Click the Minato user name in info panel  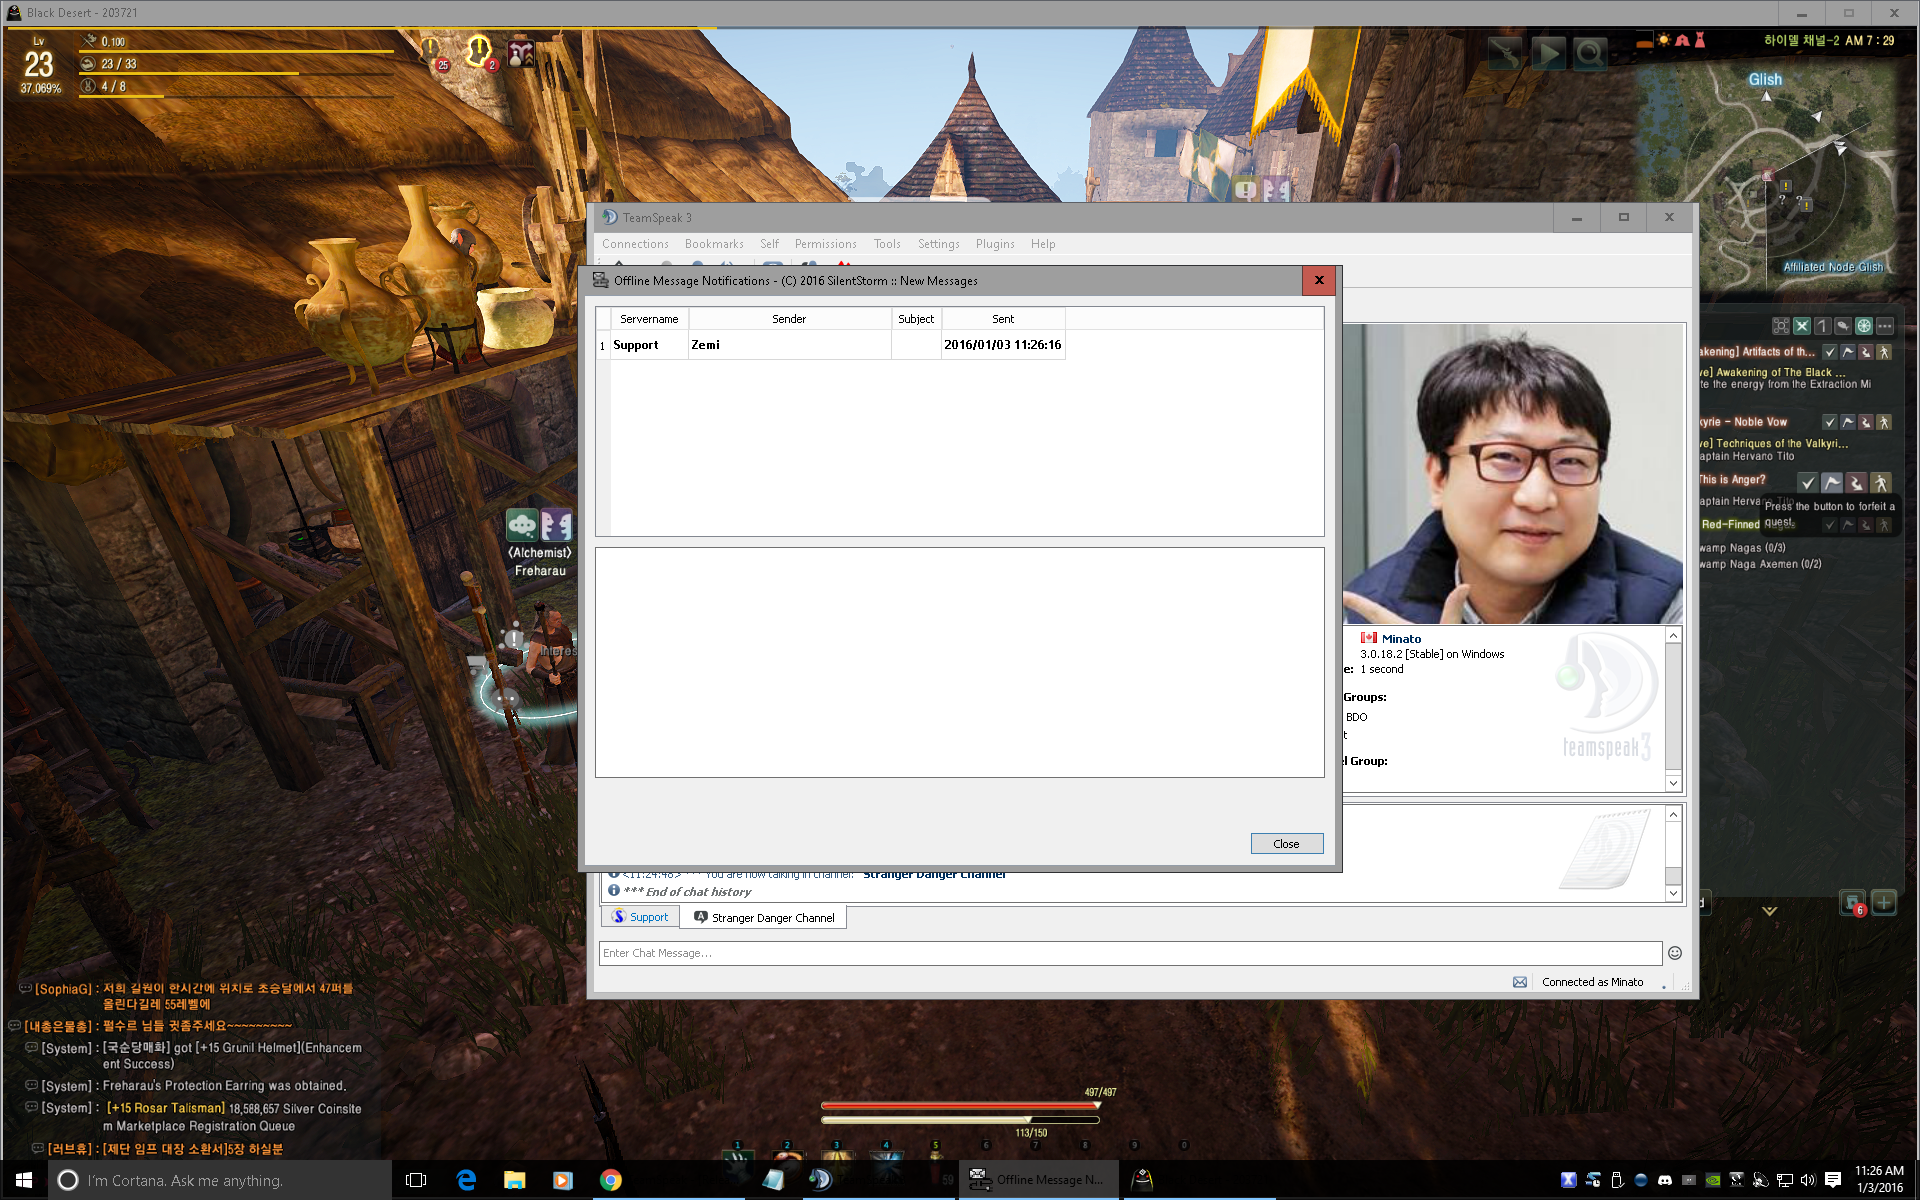point(1401,639)
